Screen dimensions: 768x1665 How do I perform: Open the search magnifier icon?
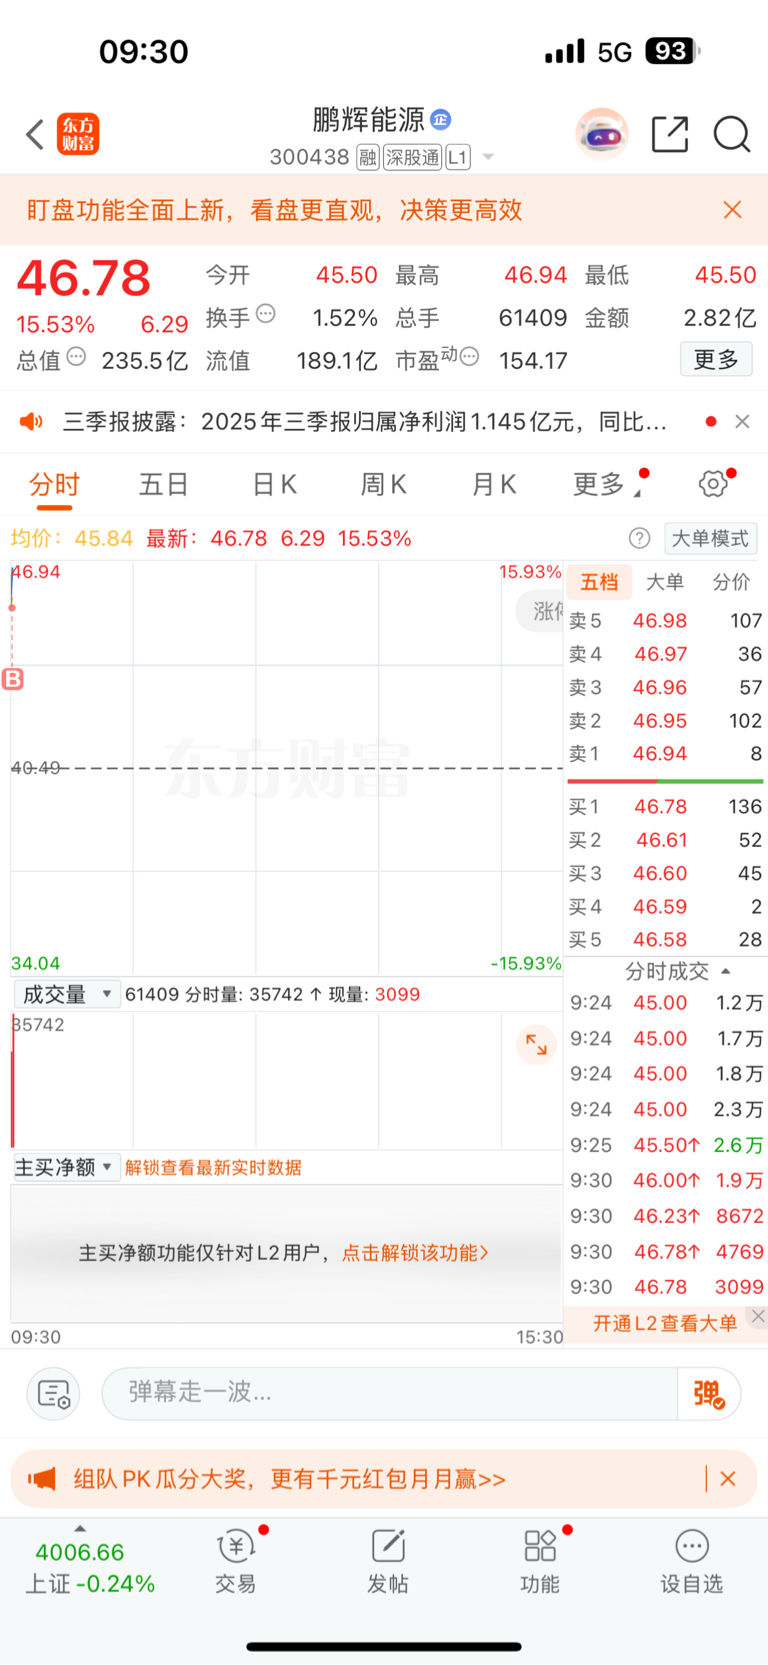point(732,134)
